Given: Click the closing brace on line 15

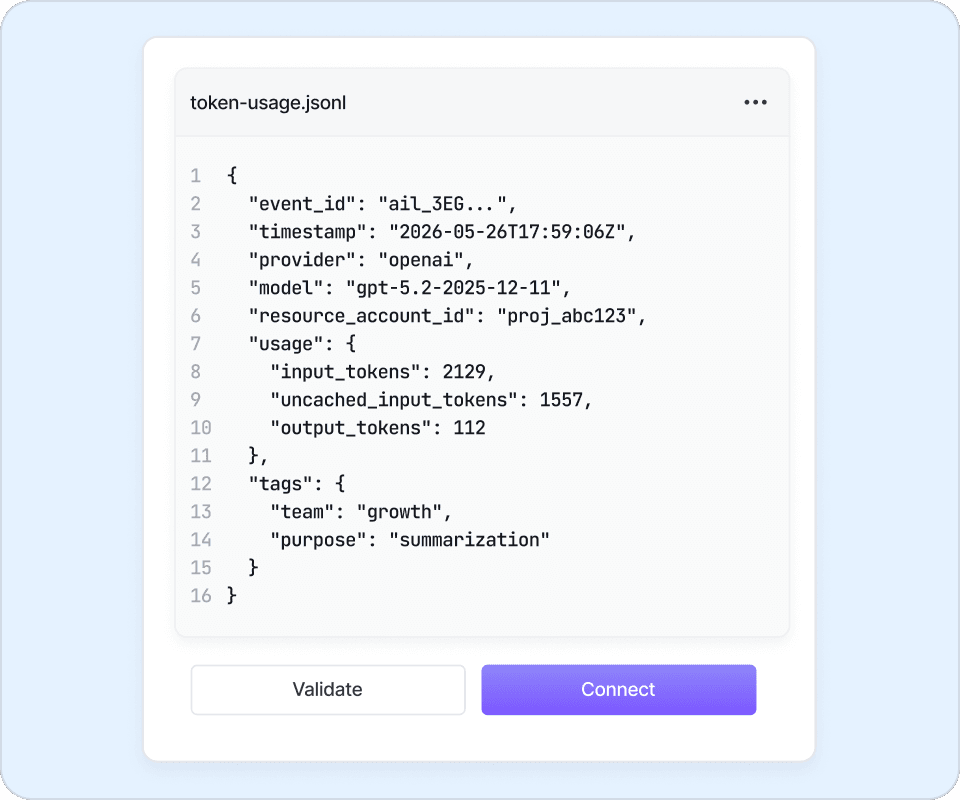Looking at the screenshot, I should tap(253, 567).
